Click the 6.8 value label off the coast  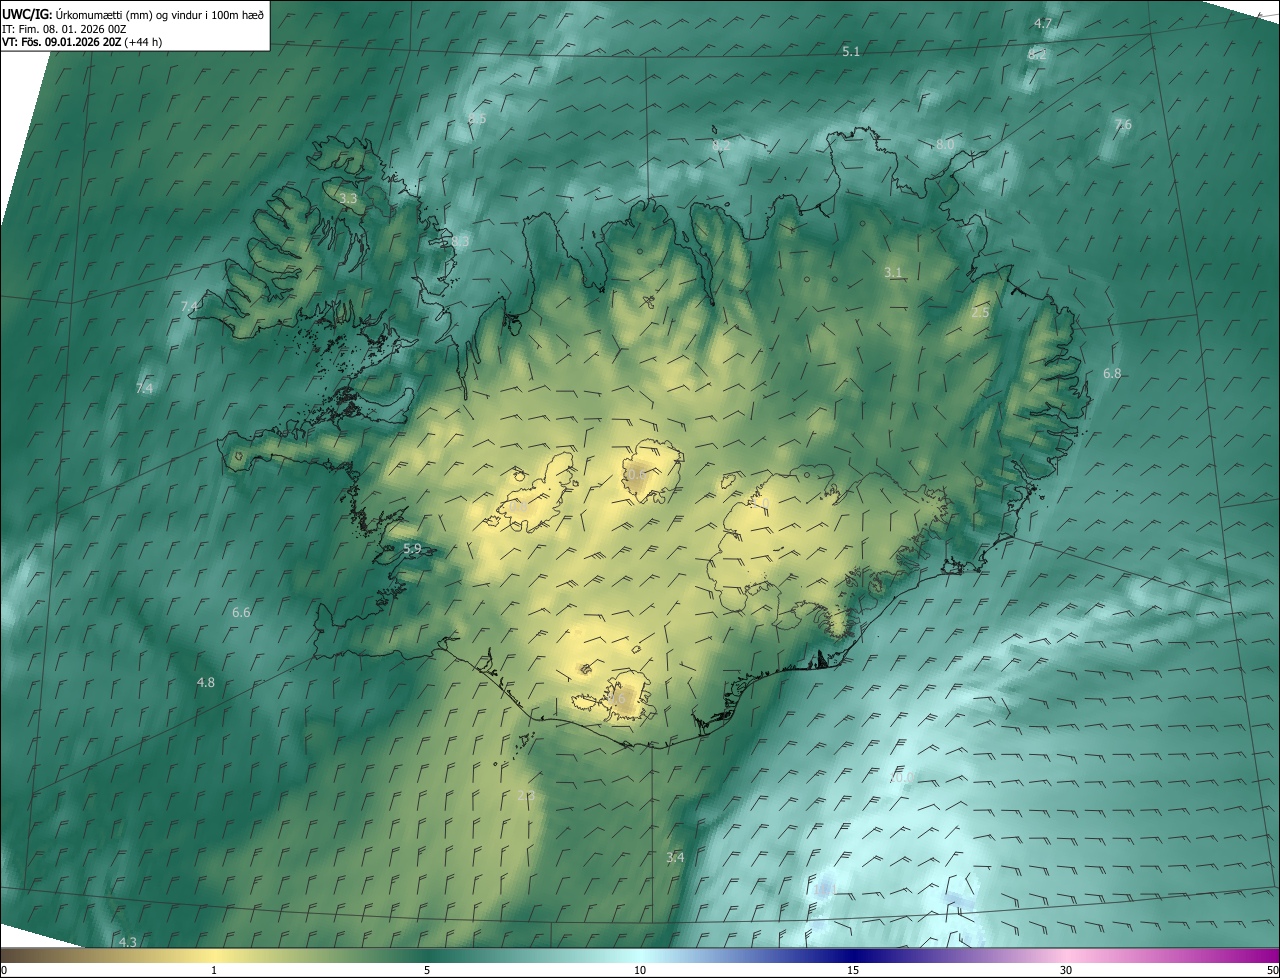(1112, 373)
